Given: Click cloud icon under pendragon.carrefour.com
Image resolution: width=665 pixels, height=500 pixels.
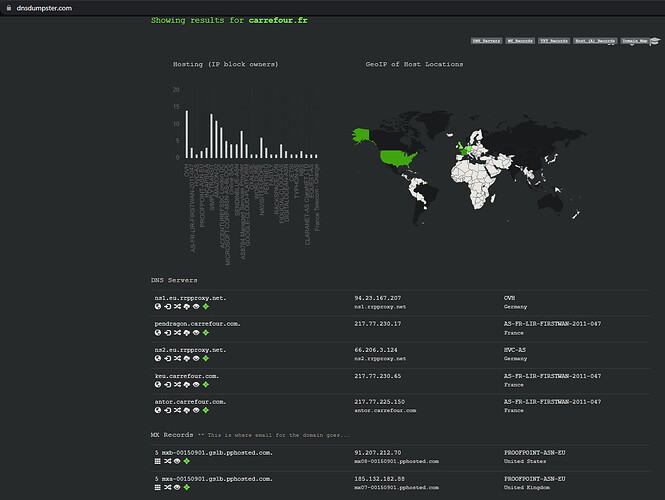Looking at the screenshot, I should point(187,333).
